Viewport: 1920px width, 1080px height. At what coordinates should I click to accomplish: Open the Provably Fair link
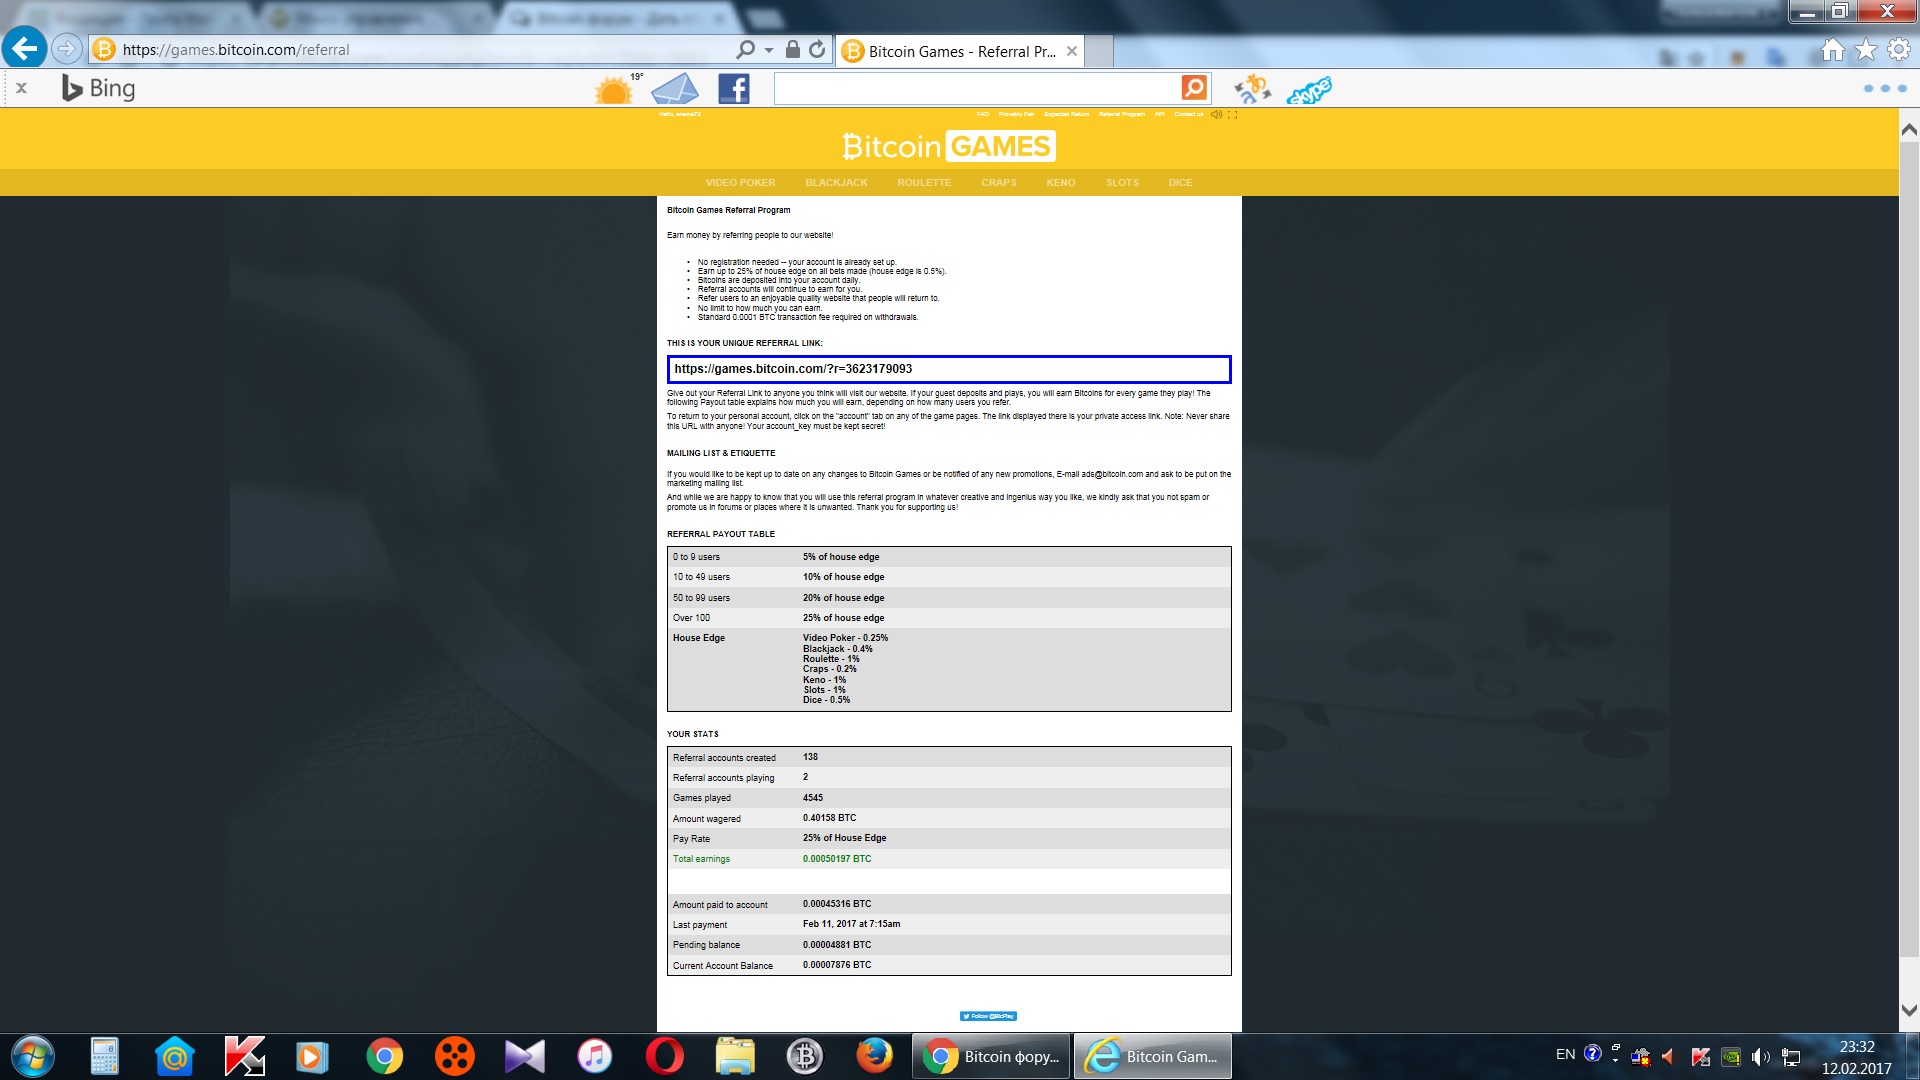[1016, 114]
